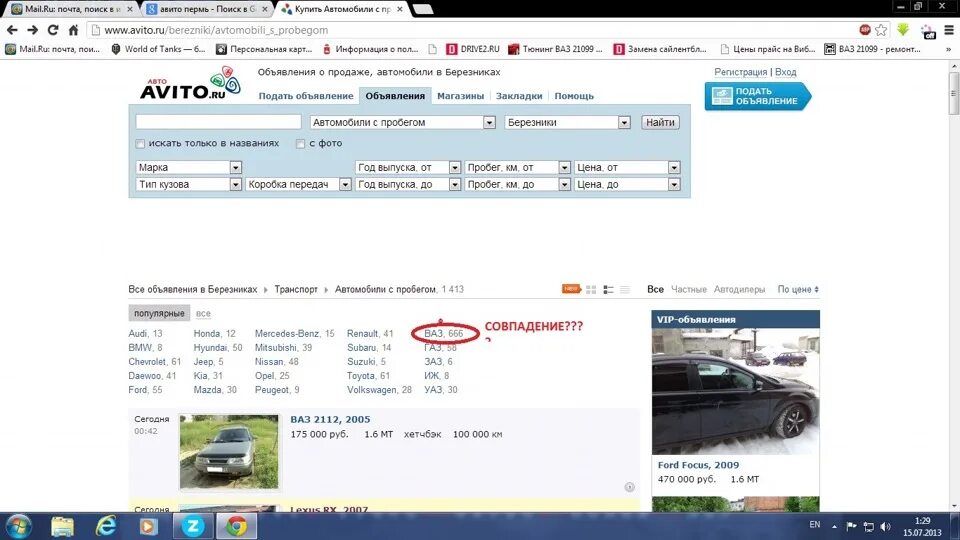Go back with the browser back arrow
This screenshot has width=960, height=540.
(12, 30)
